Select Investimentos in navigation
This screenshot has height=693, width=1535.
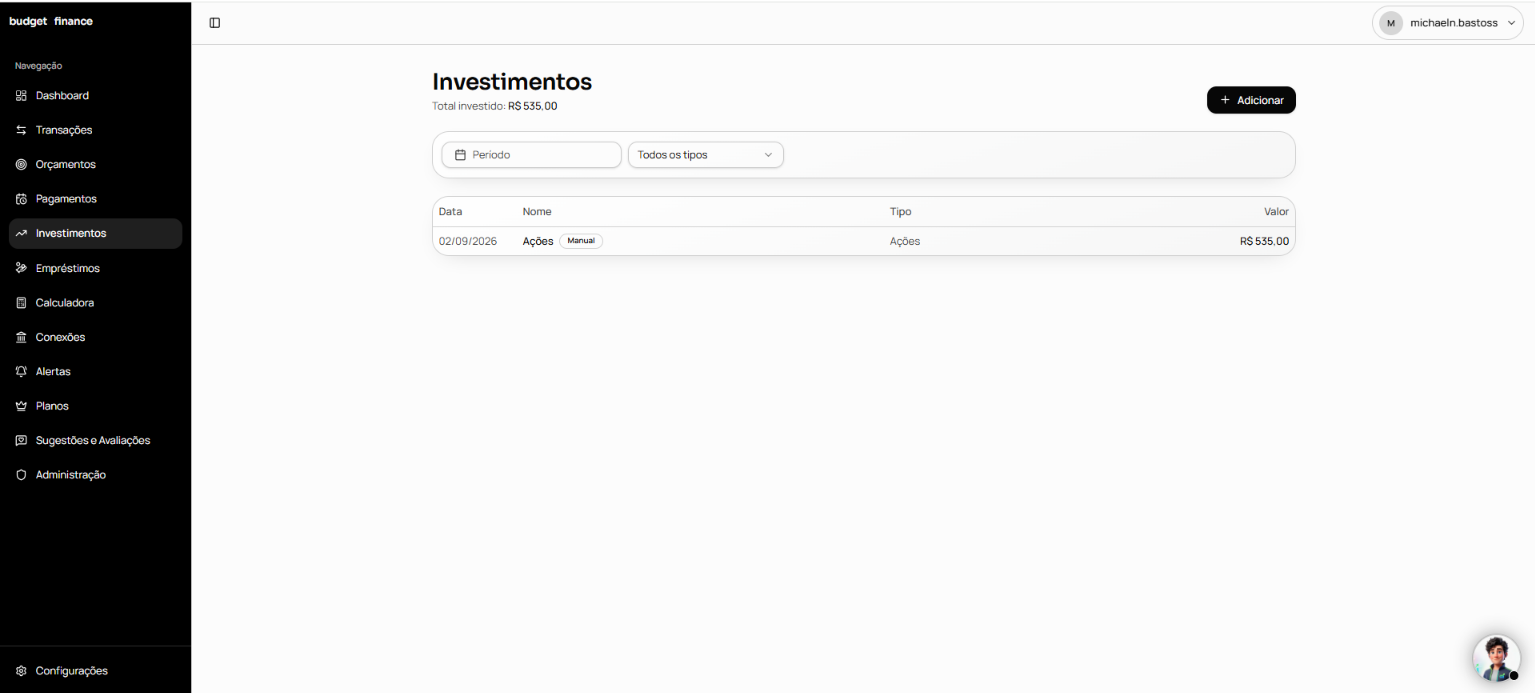(96, 233)
